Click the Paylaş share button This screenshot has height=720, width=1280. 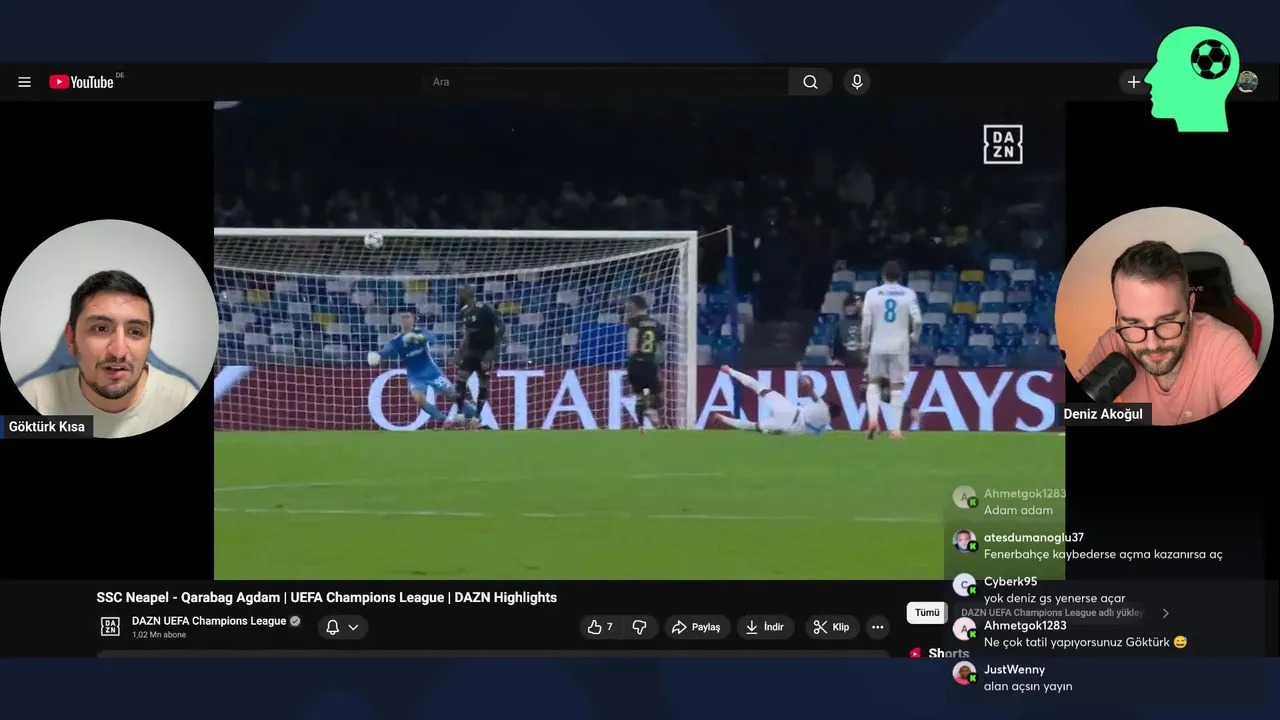(x=697, y=627)
